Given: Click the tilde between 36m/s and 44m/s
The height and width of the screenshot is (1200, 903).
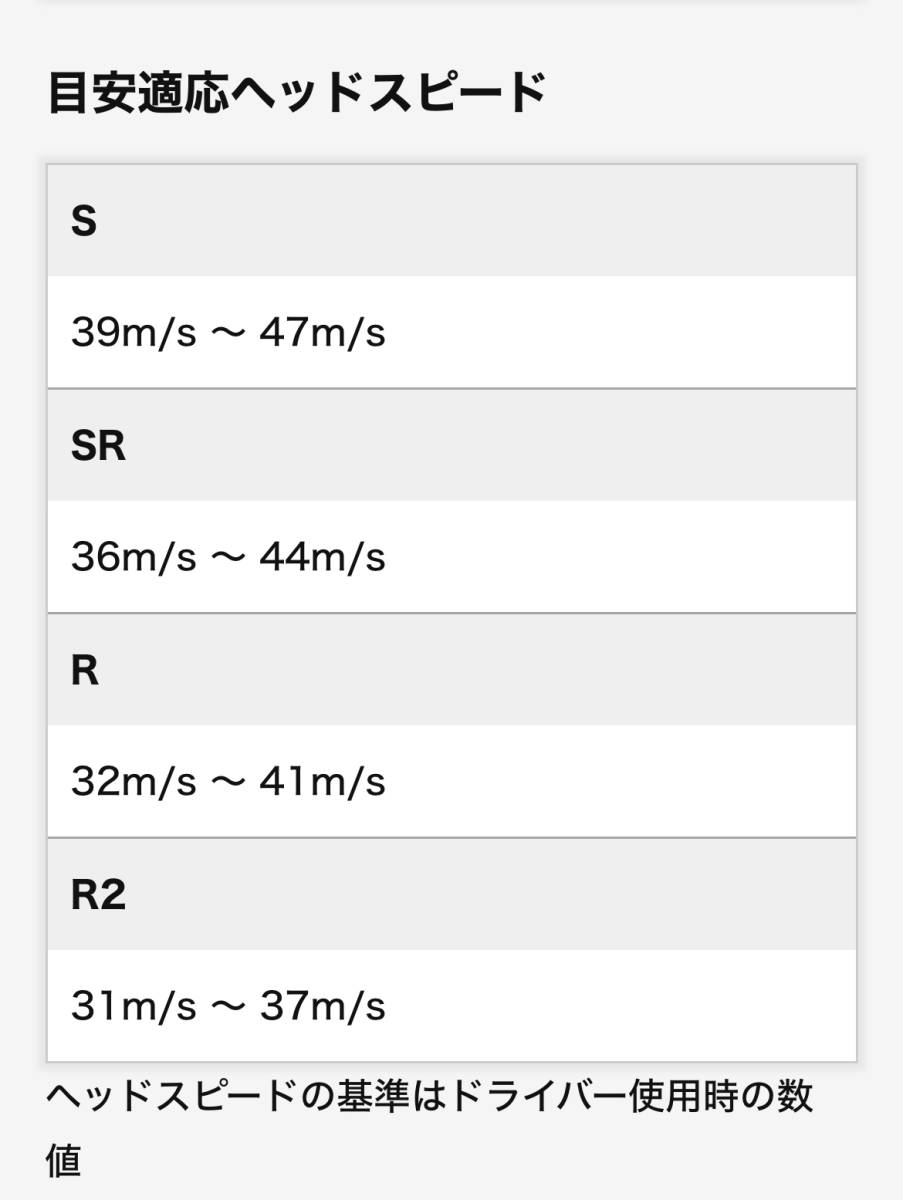Looking at the screenshot, I should (228, 557).
